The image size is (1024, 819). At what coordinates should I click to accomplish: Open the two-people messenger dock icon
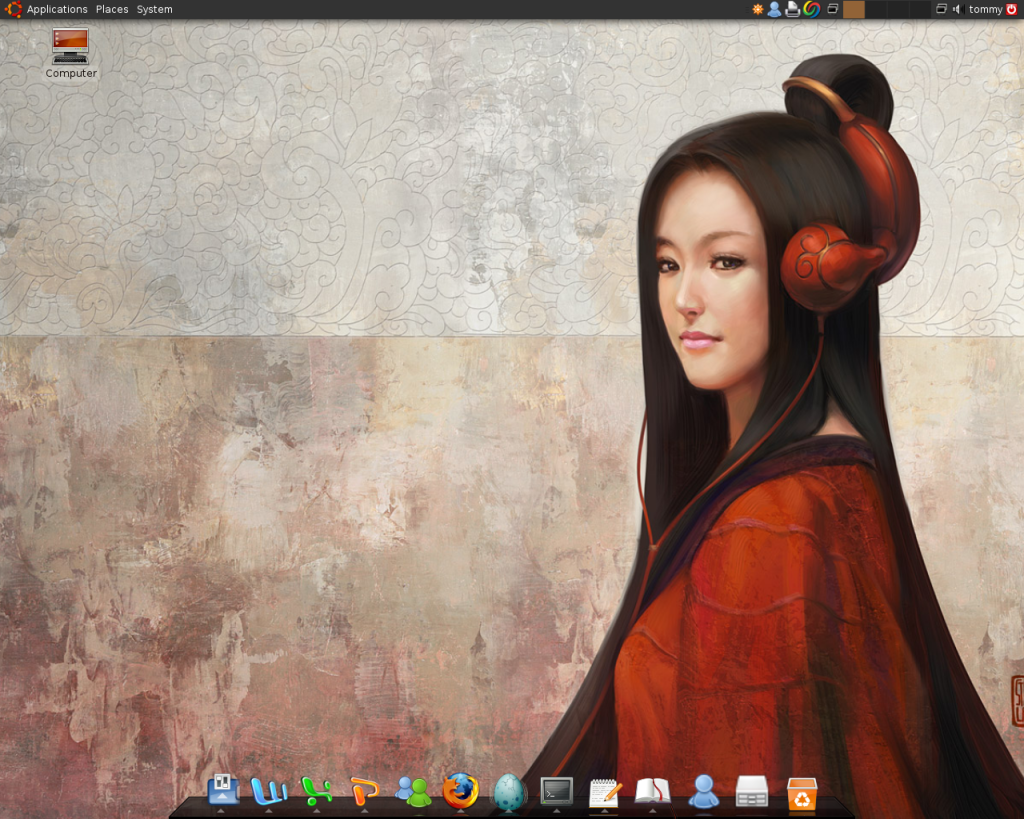coord(413,791)
